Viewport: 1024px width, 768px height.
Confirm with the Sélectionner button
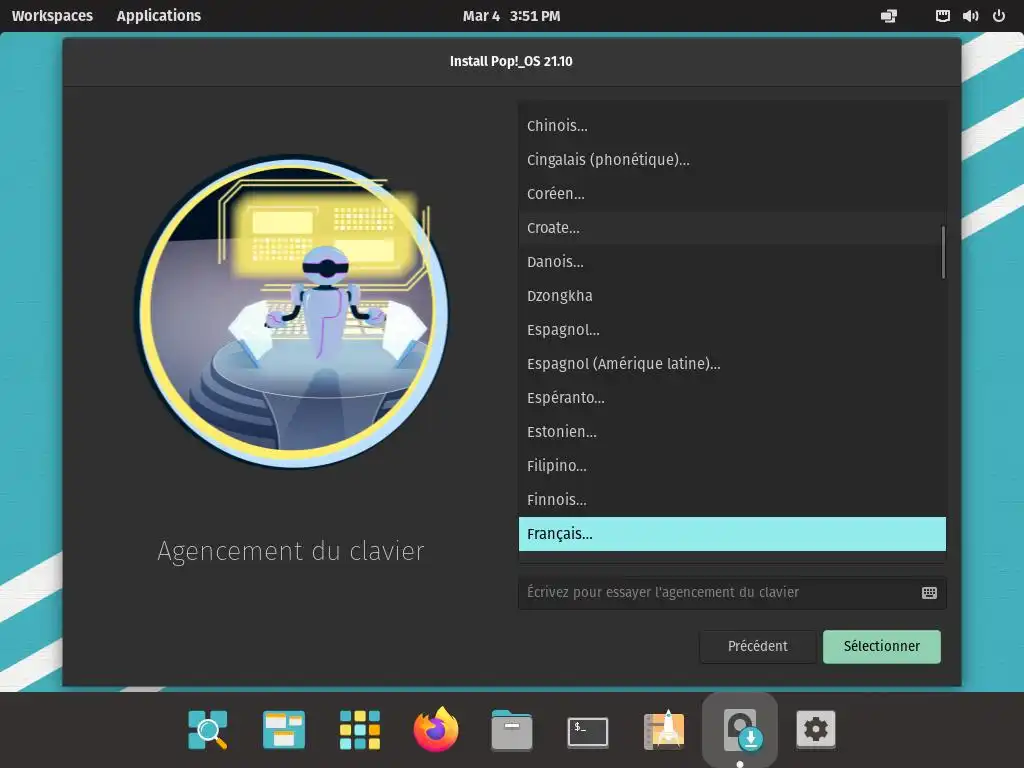[x=882, y=647]
